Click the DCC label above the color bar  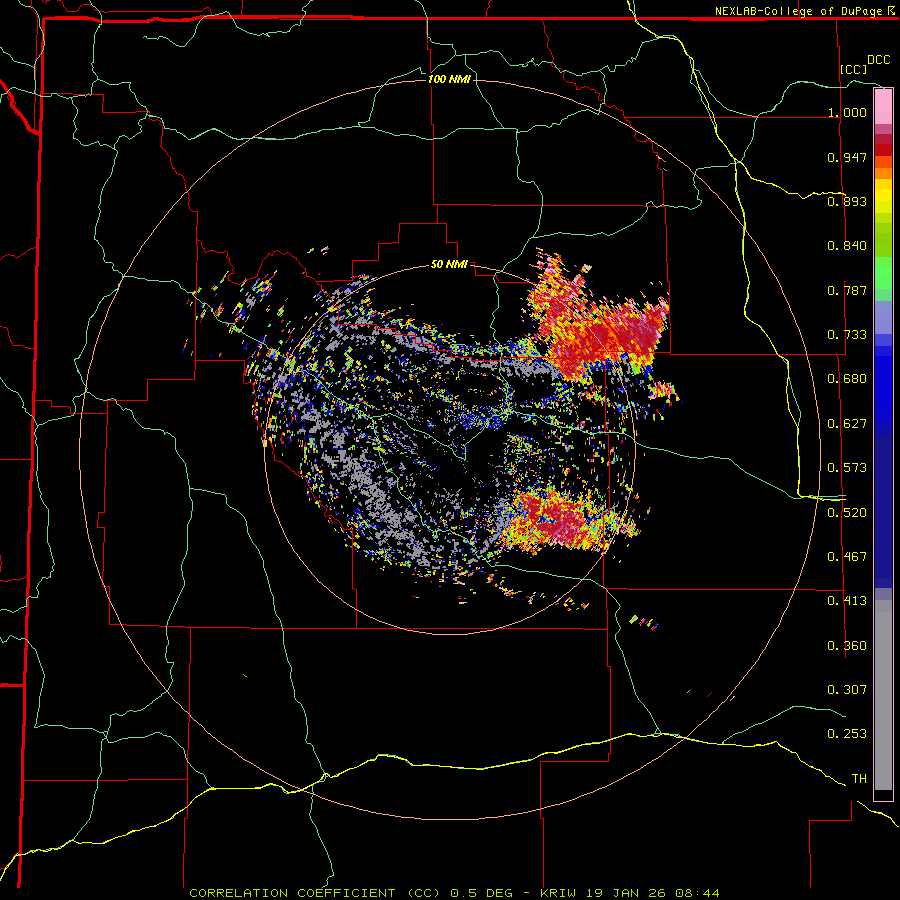click(x=878, y=60)
